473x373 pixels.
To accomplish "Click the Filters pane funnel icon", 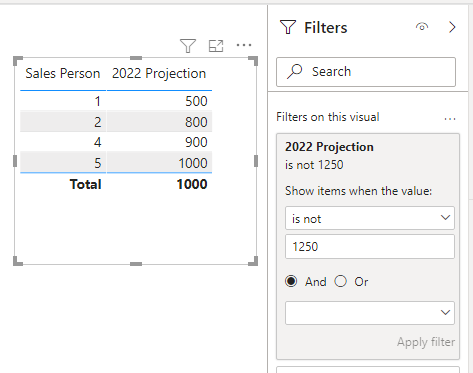I will pyautogui.click(x=288, y=27).
